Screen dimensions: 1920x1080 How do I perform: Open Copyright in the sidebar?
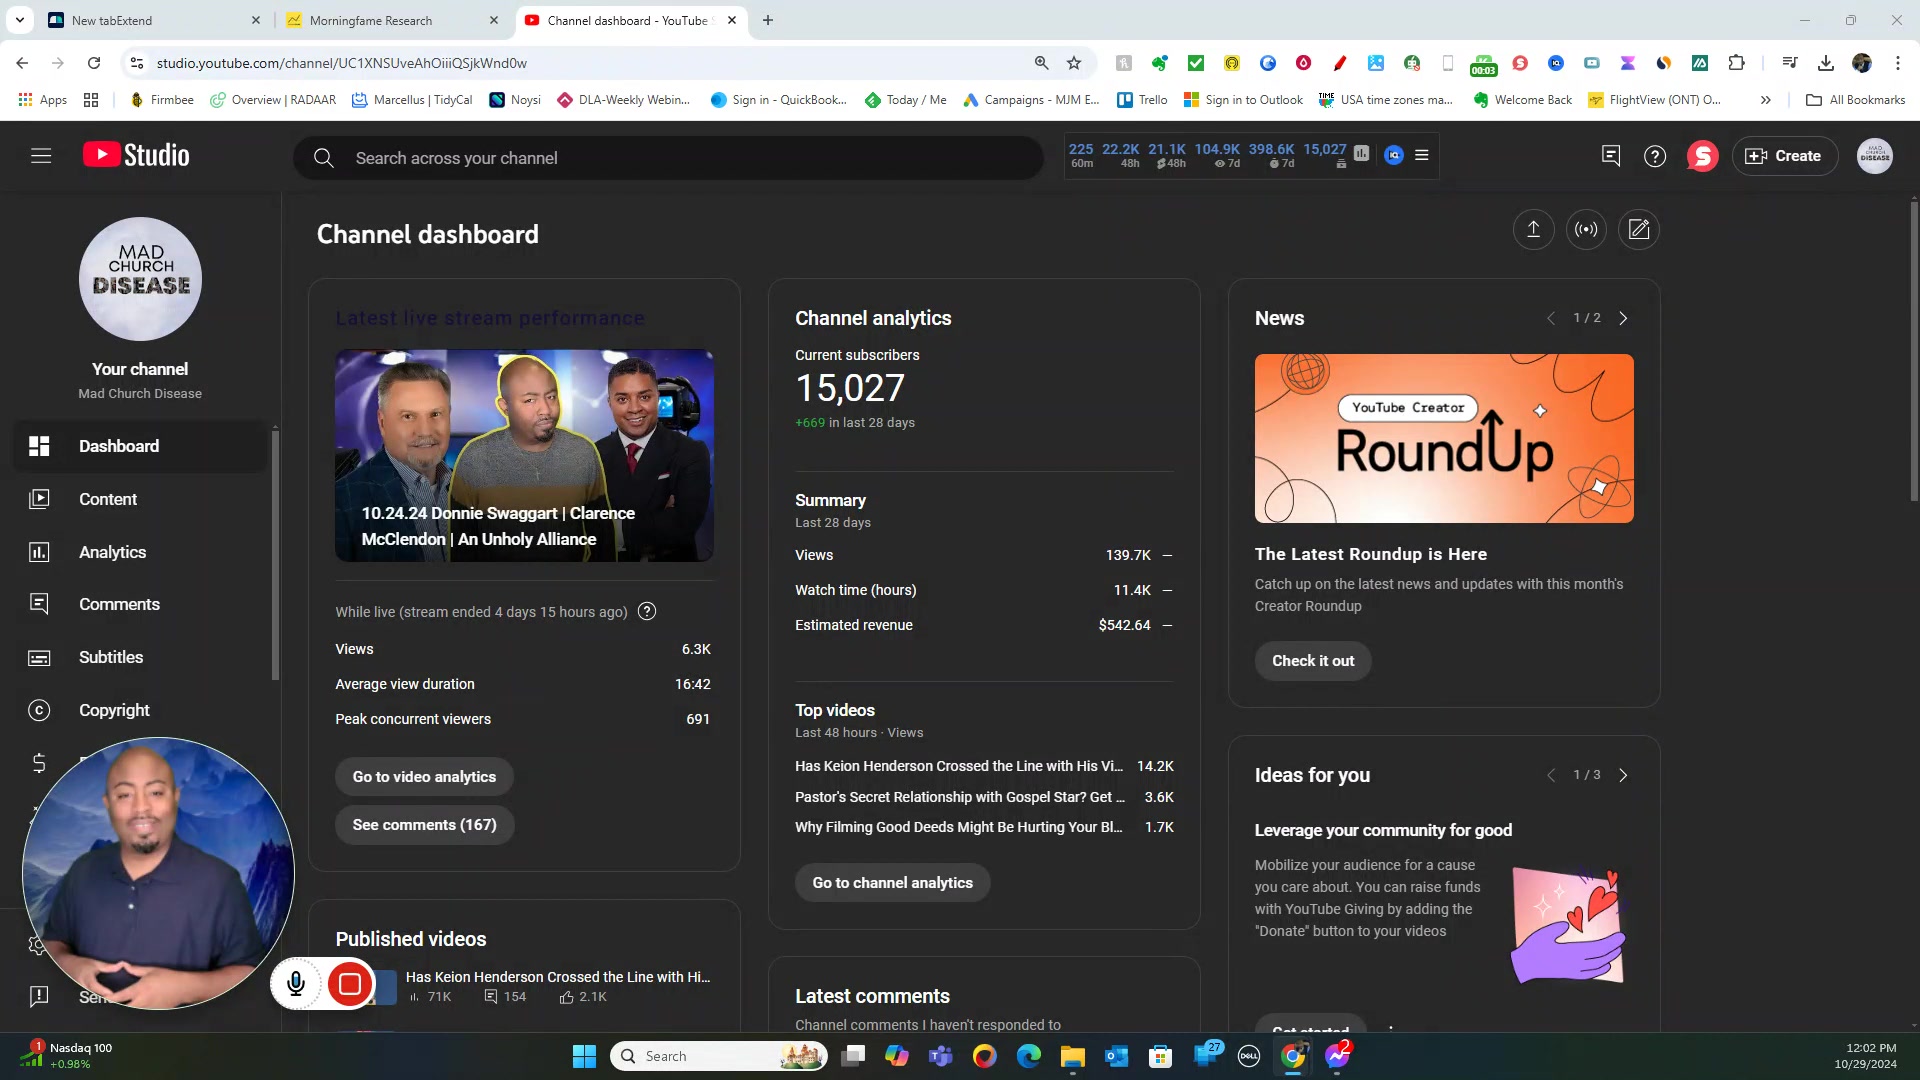coord(114,710)
